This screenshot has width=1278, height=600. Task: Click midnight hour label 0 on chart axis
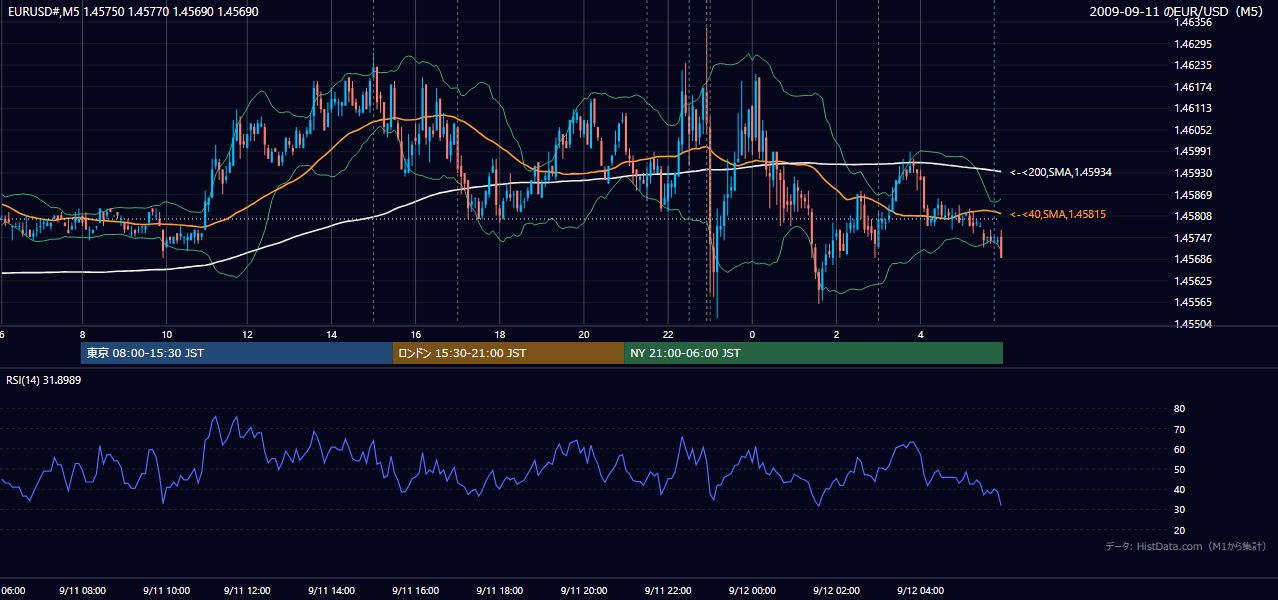coord(752,334)
